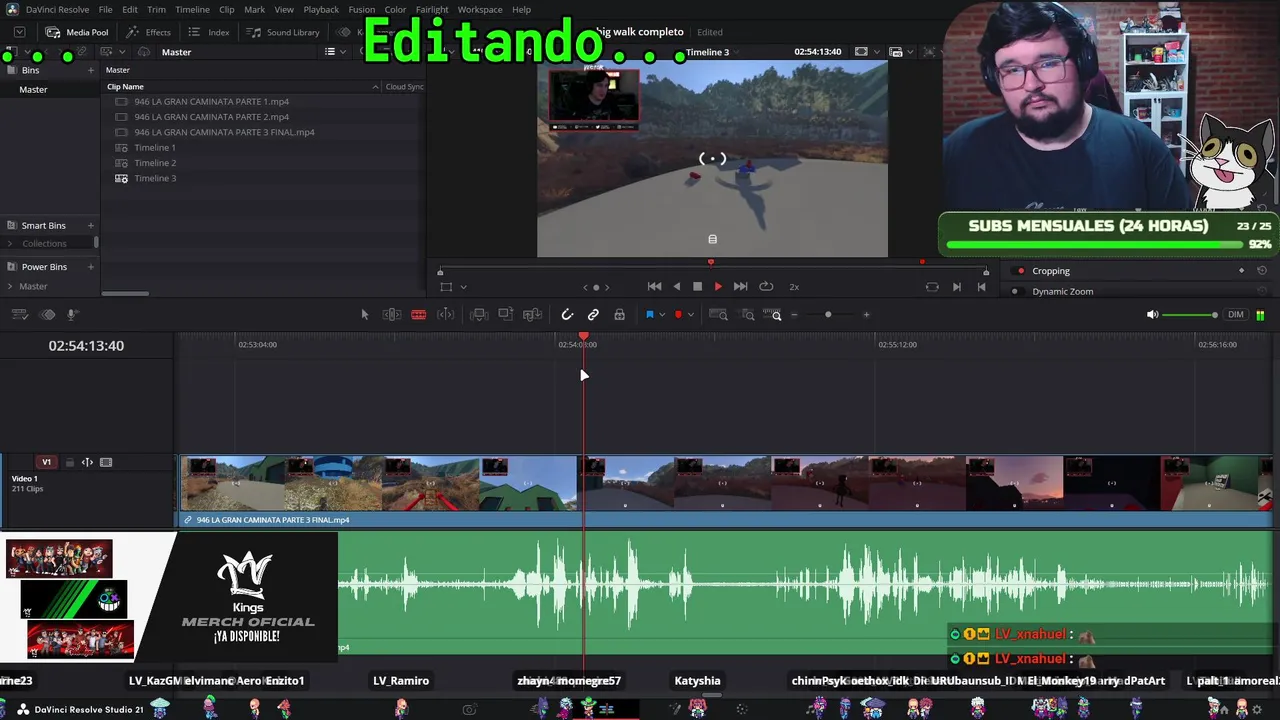1280x720 pixels.
Task: Adjust the timeline zoom slider
Action: pyautogui.click(x=828, y=315)
